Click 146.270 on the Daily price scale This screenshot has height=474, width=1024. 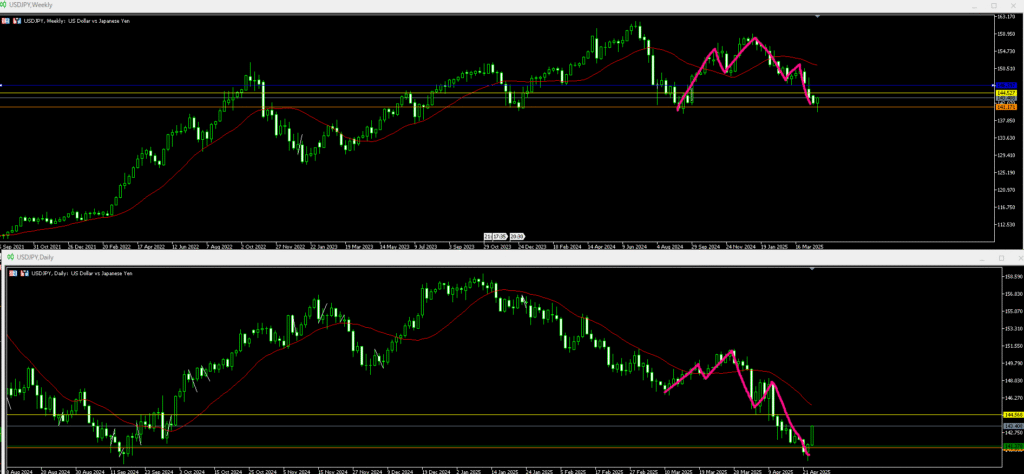click(1013, 398)
